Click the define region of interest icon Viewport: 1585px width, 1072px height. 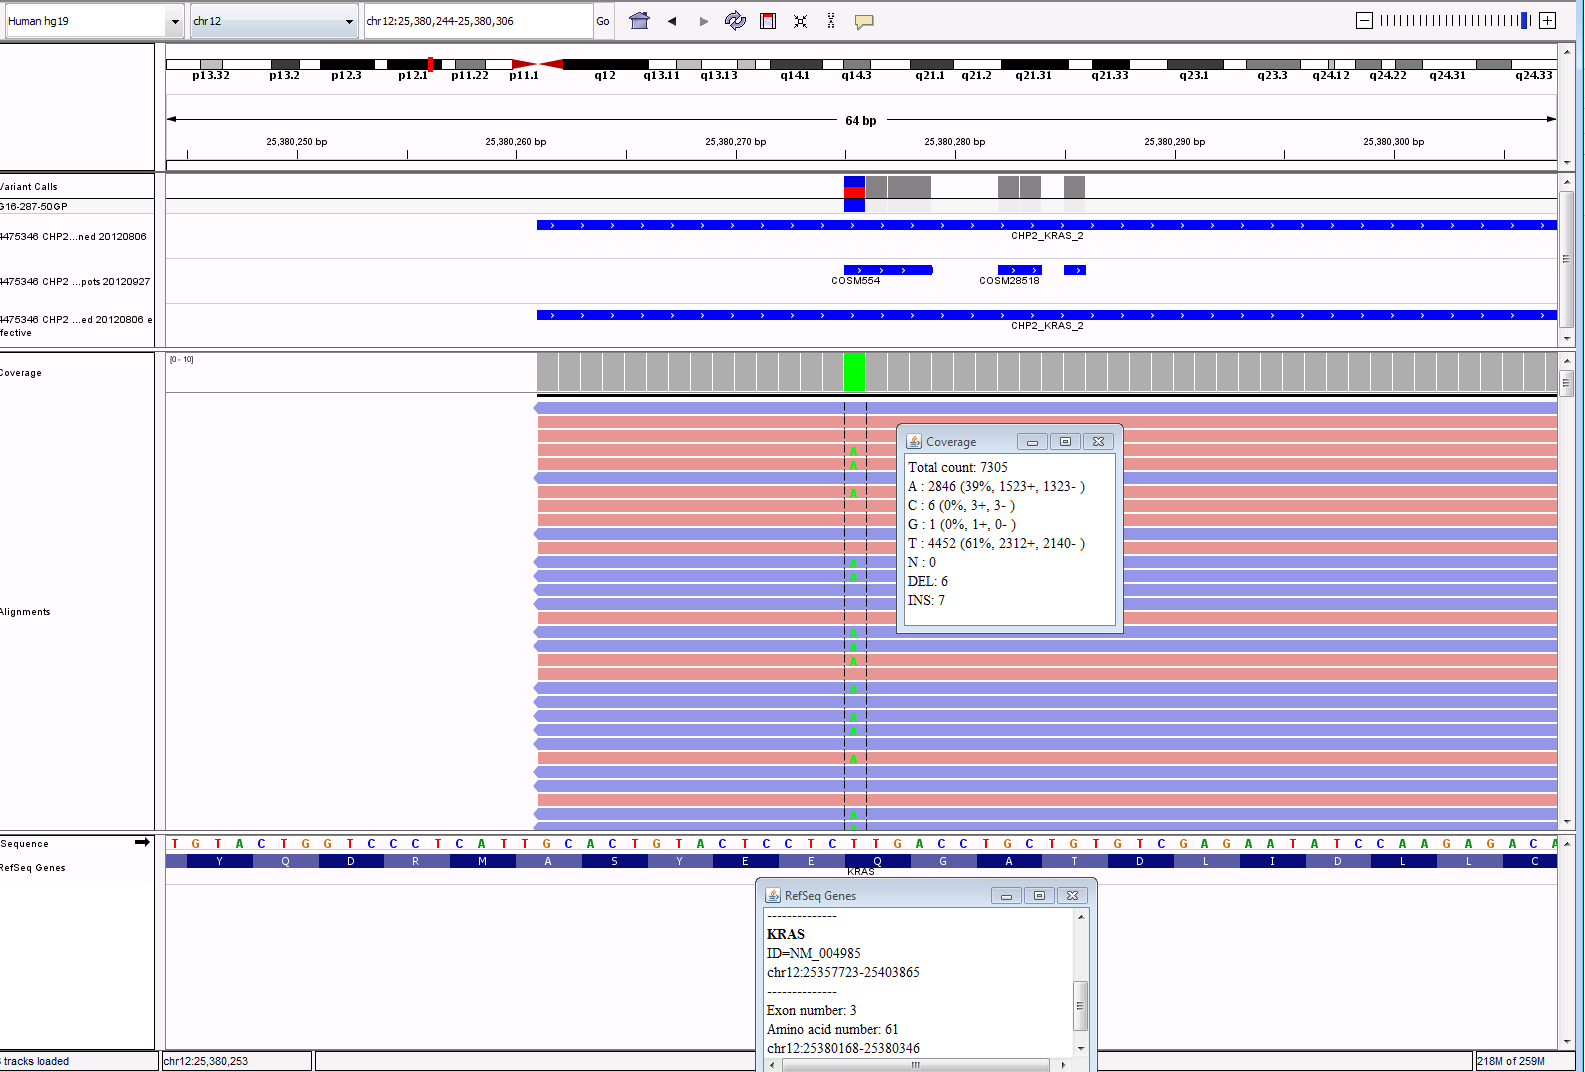coord(768,21)
